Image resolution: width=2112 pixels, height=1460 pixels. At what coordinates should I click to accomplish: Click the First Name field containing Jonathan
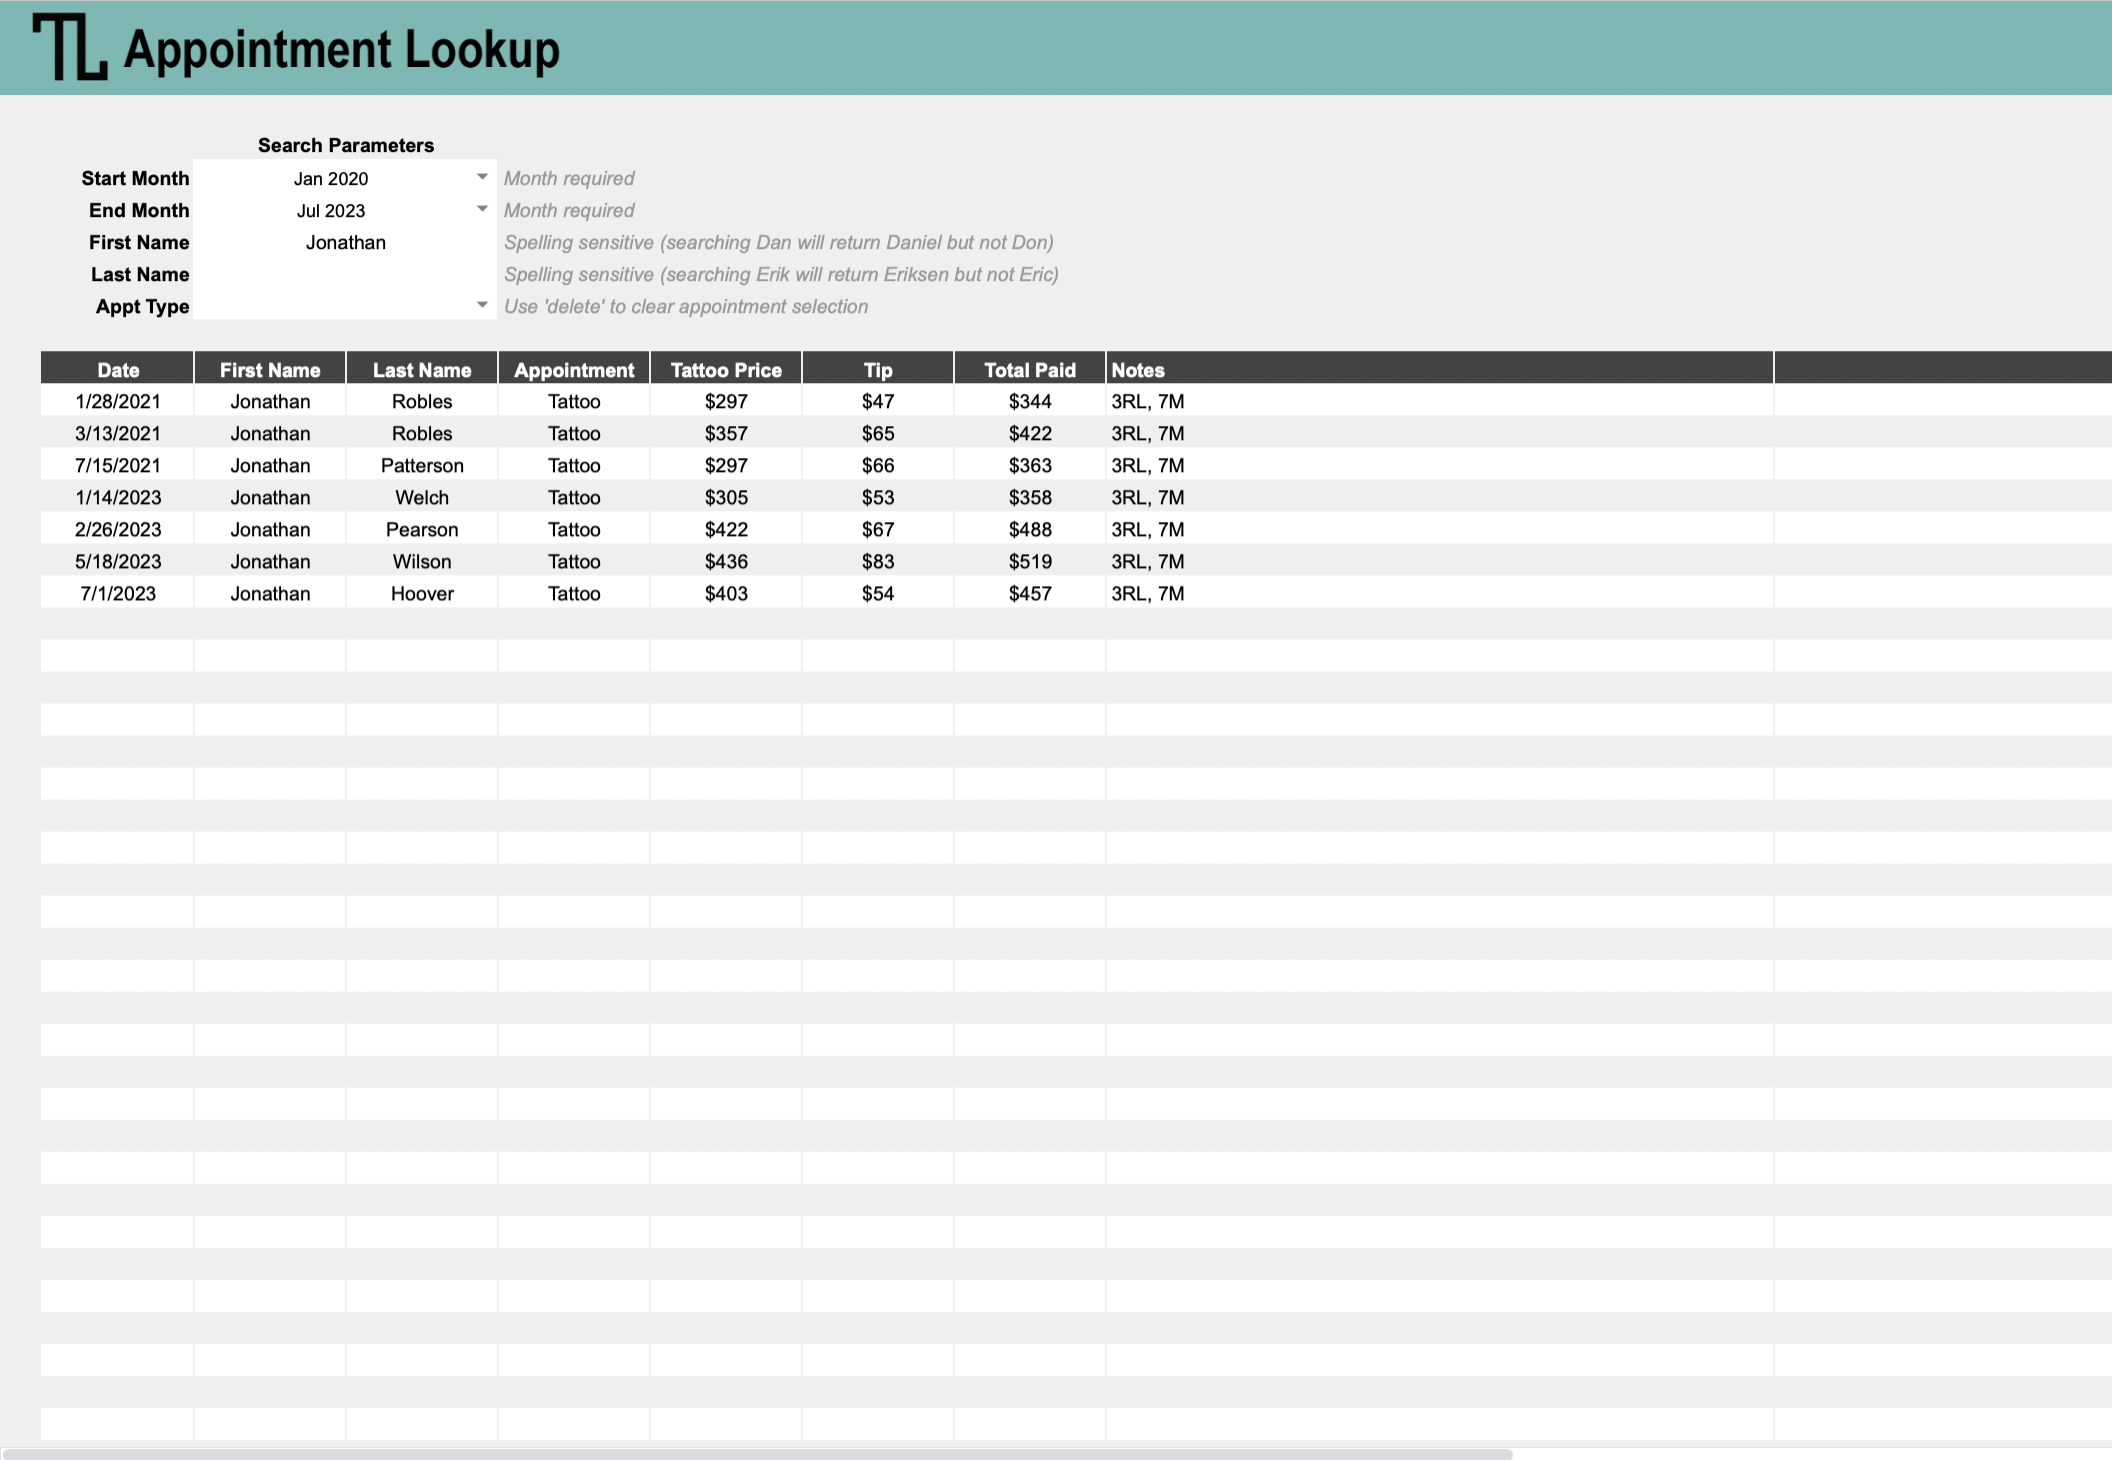345,242
